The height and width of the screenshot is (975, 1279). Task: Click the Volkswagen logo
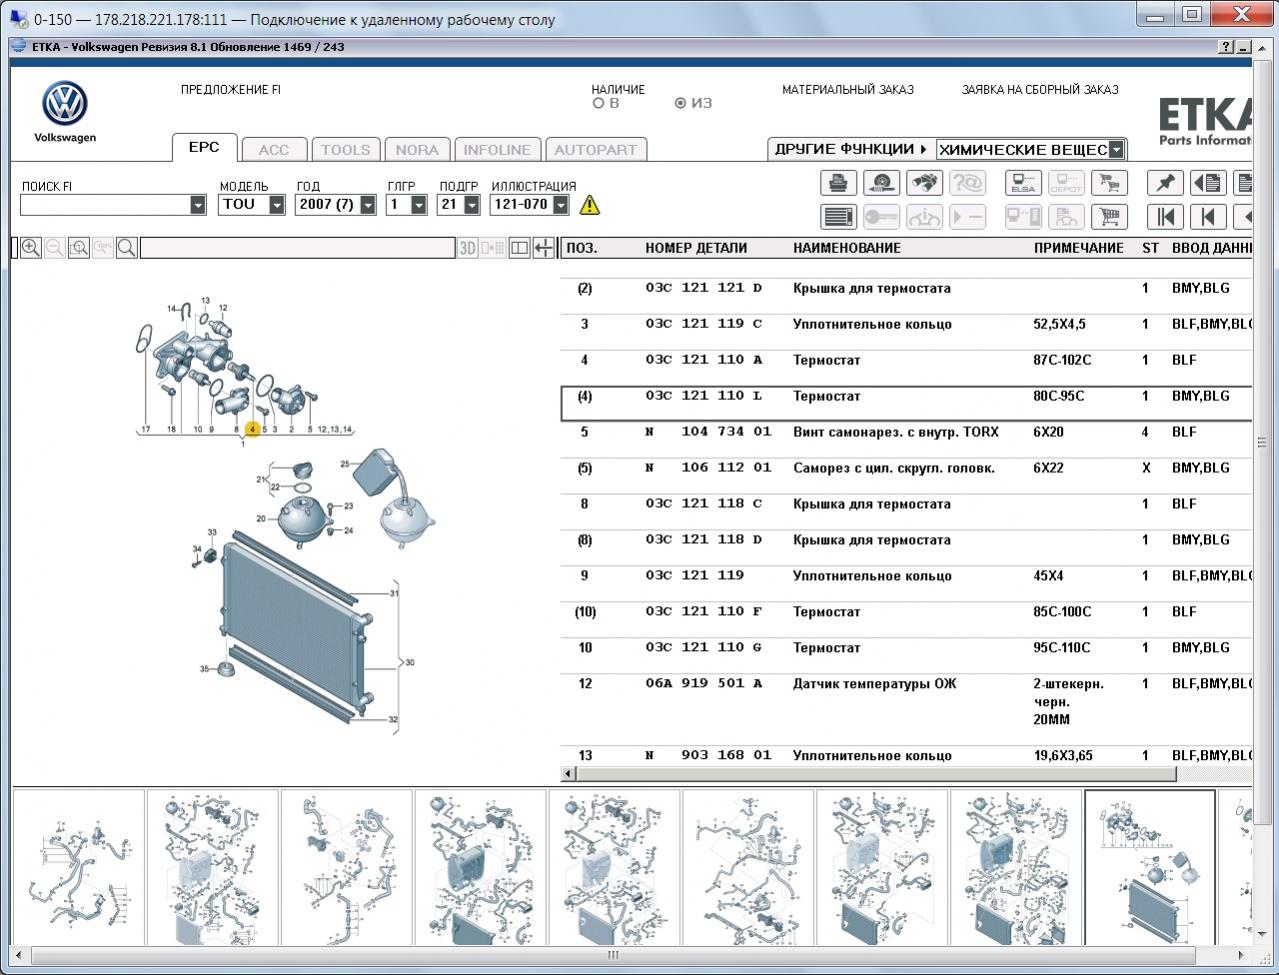(65, 104)
